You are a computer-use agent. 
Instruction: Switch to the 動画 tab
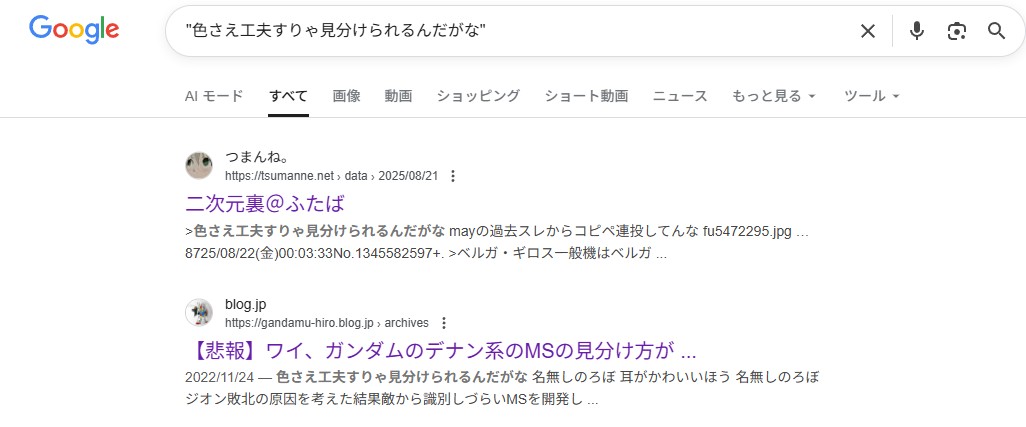398,96
